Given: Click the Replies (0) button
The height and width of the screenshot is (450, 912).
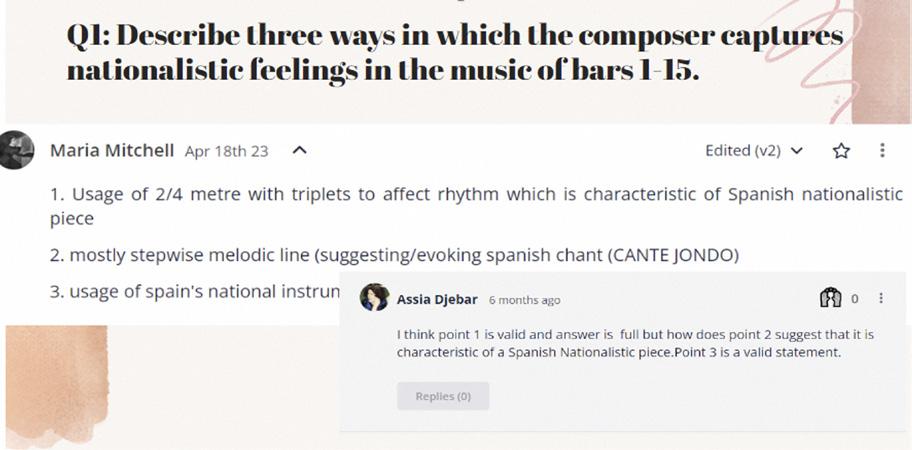Looking at the screenshot, I should pyautogui.click(x=443, y=396).
